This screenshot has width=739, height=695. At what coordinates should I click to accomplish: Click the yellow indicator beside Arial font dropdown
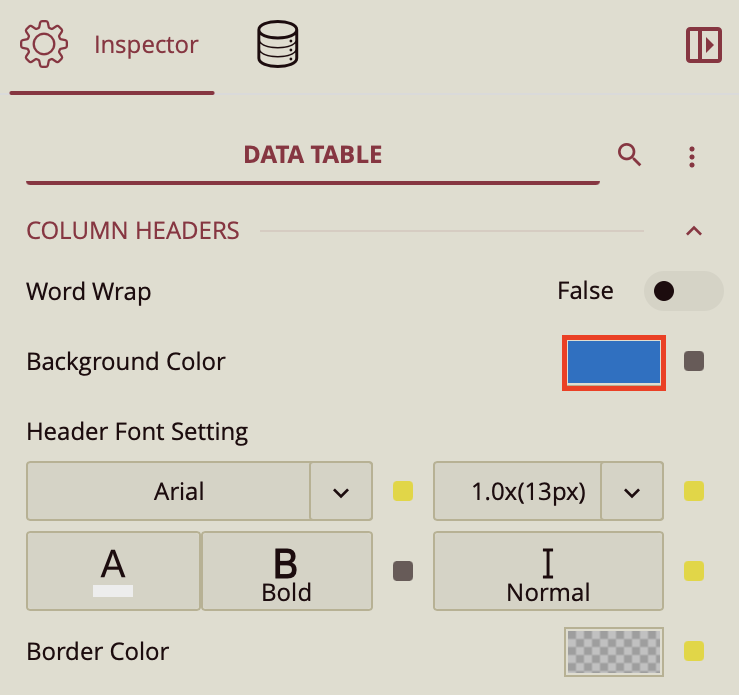click(x=403, y=491)
